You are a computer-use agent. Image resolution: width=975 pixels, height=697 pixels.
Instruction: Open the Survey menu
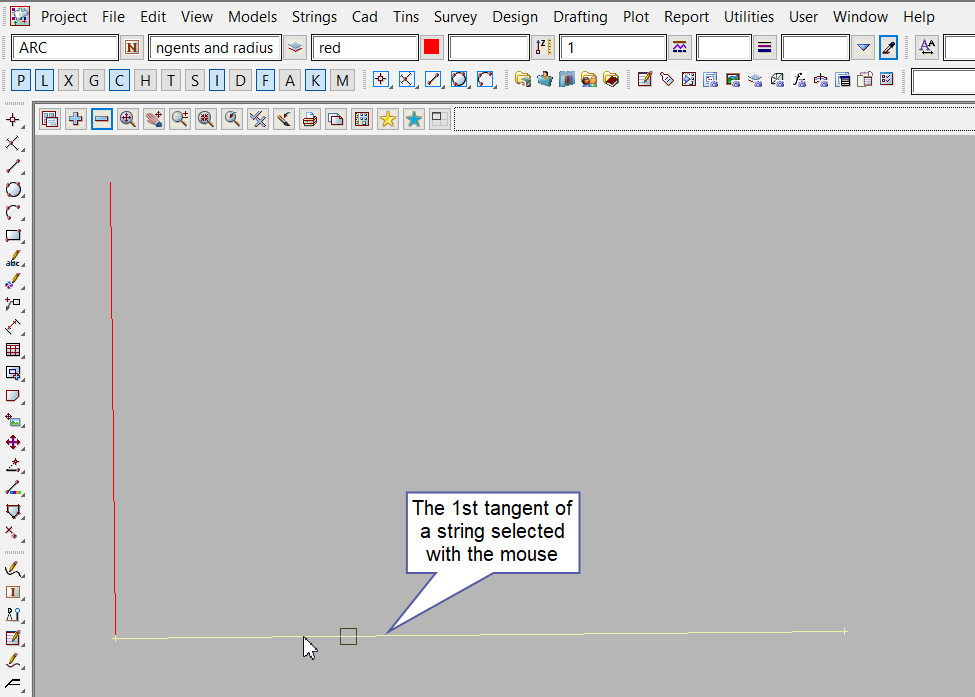tap(455, 17)
